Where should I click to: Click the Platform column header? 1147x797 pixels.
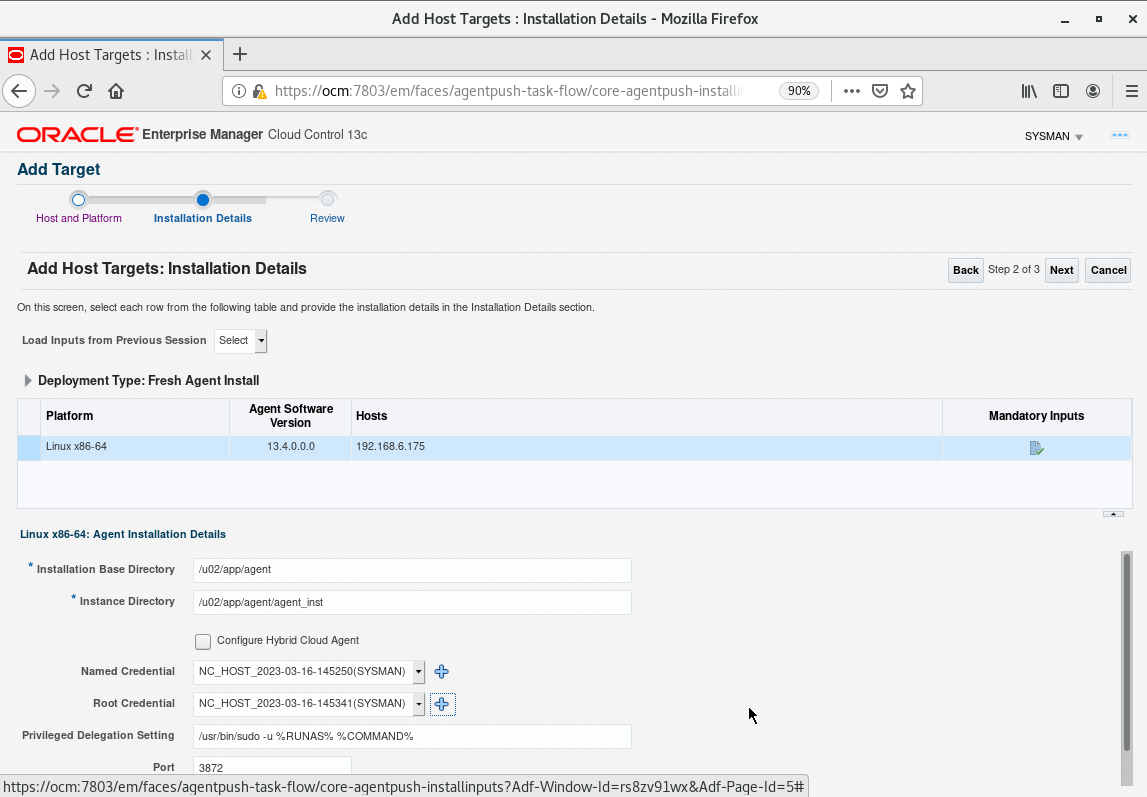pos(135,416)
